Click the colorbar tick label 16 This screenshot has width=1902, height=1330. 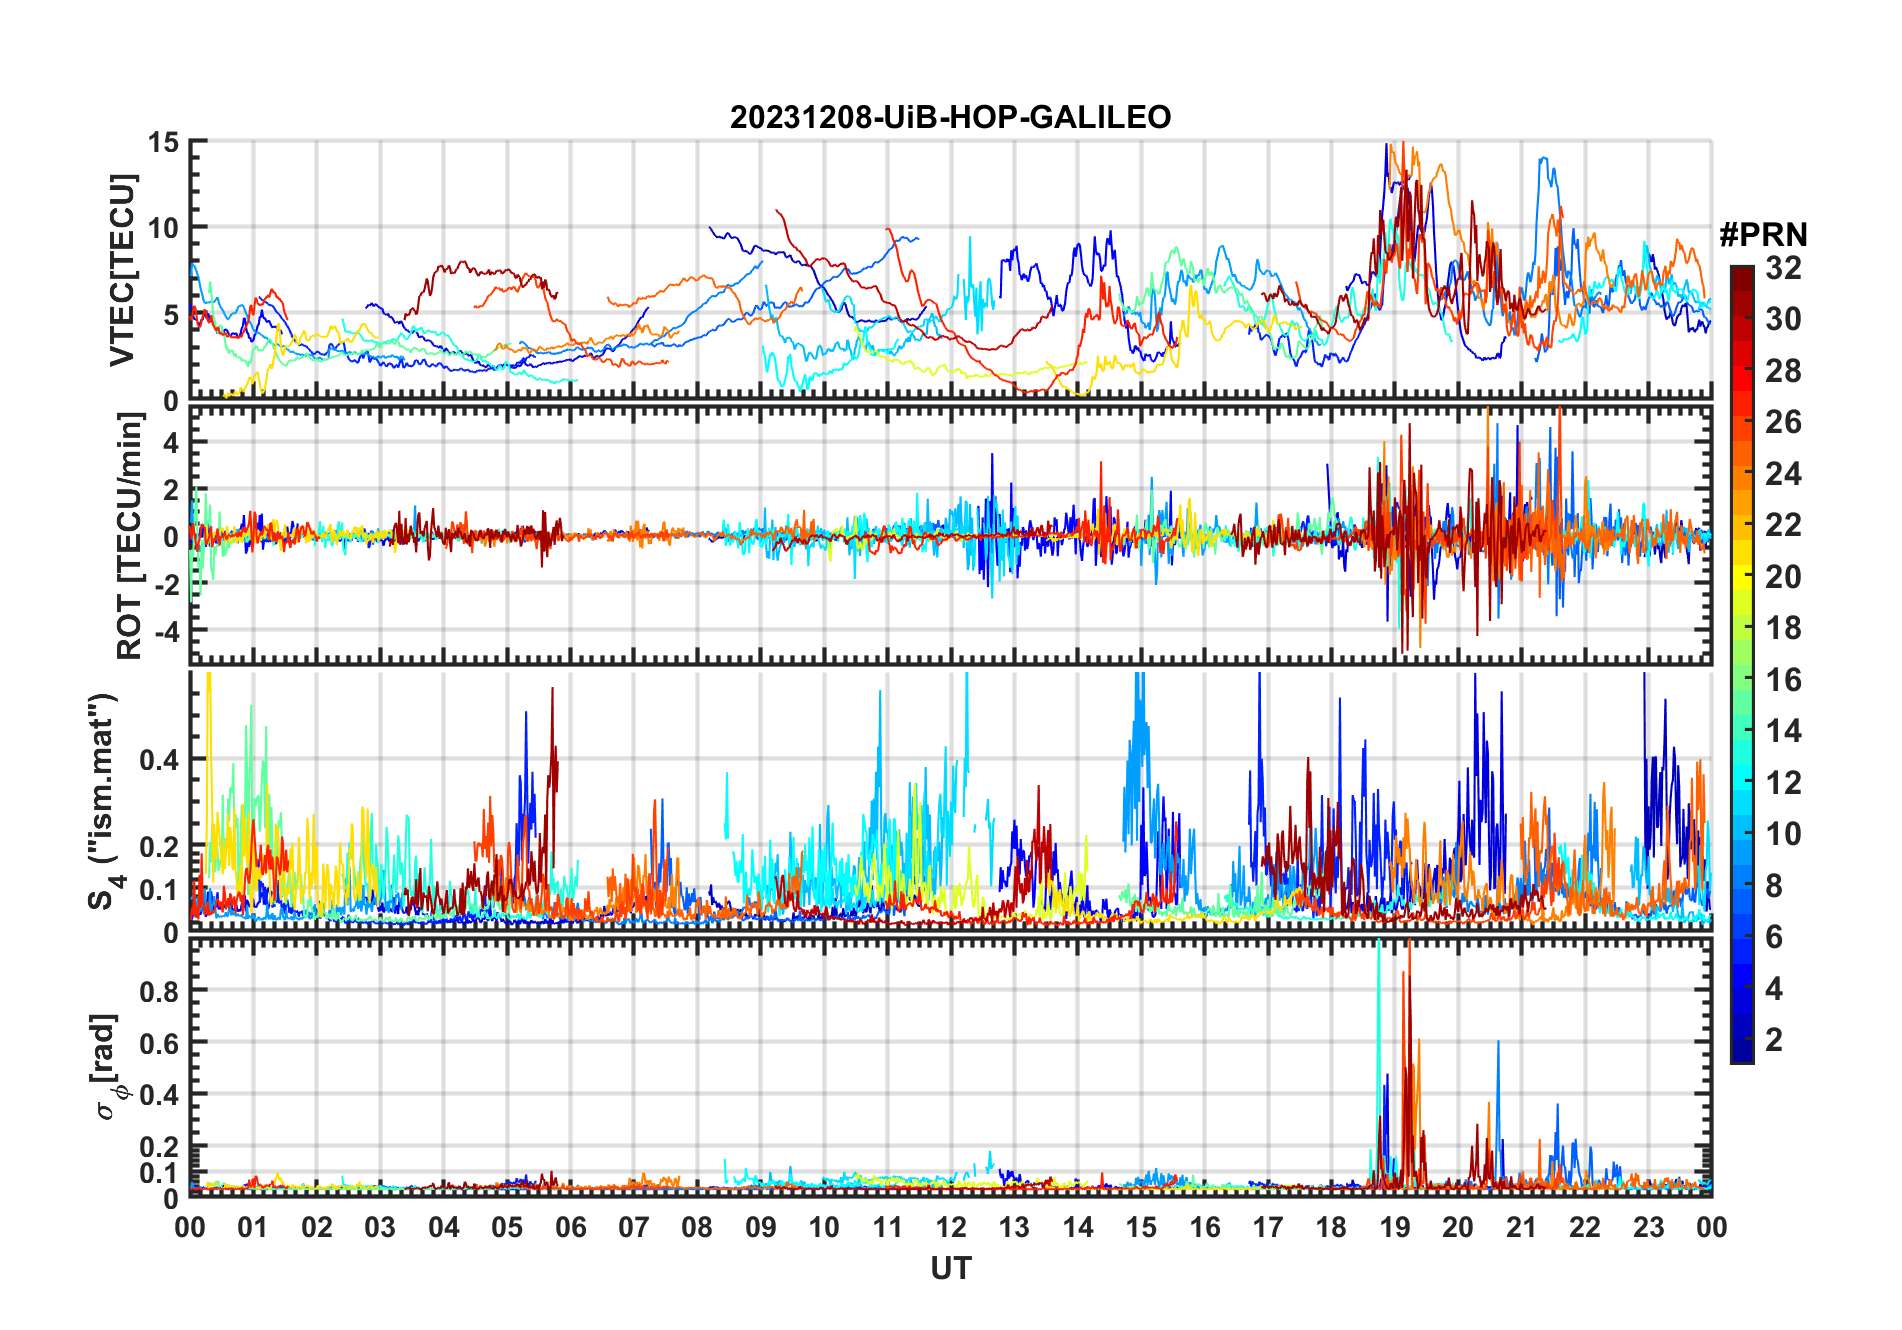pos(1783,680)
